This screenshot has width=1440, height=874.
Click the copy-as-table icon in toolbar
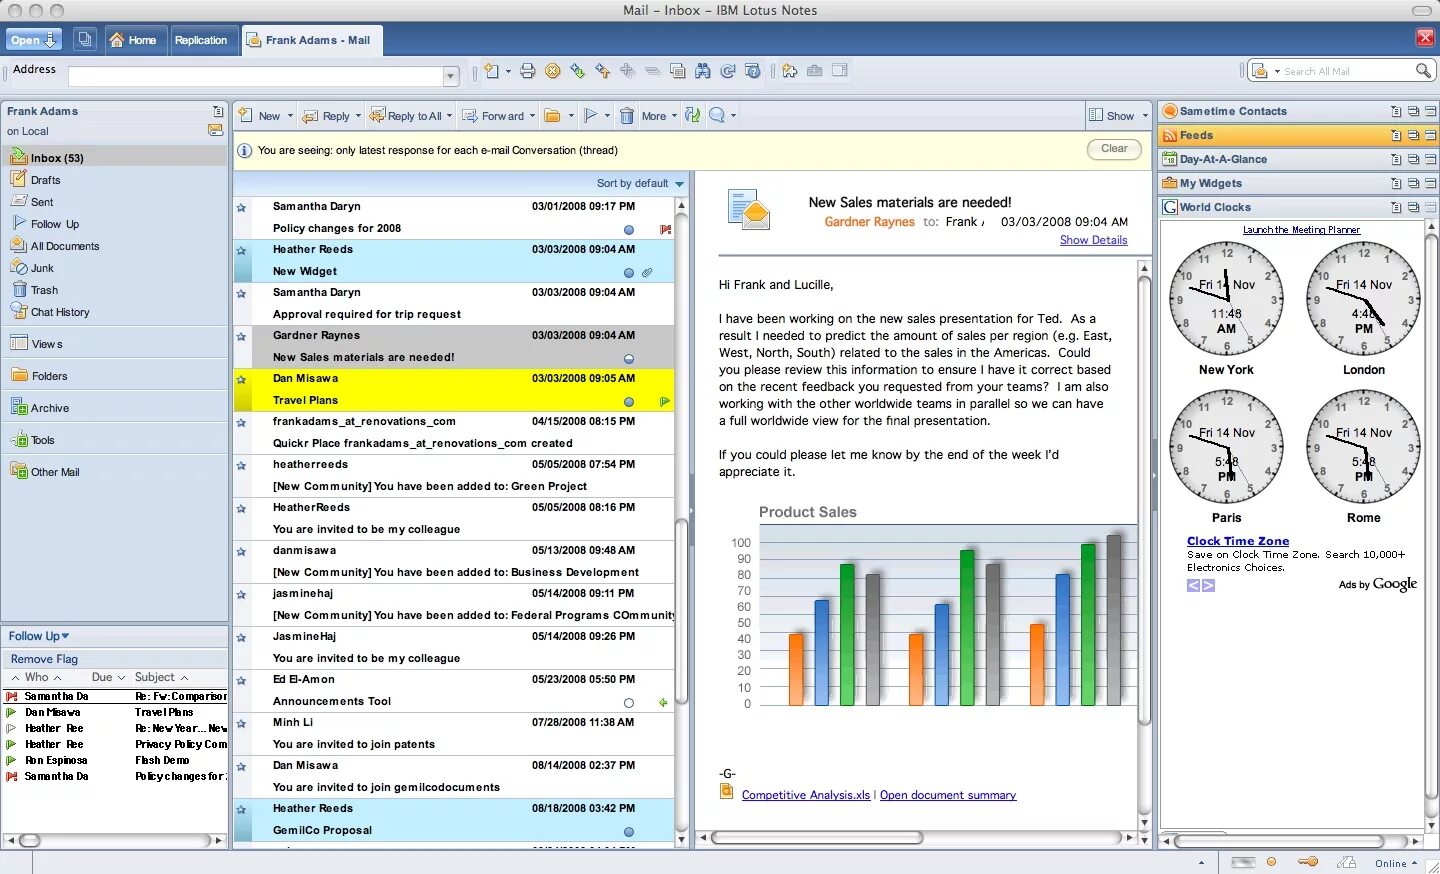click(678, 71)
